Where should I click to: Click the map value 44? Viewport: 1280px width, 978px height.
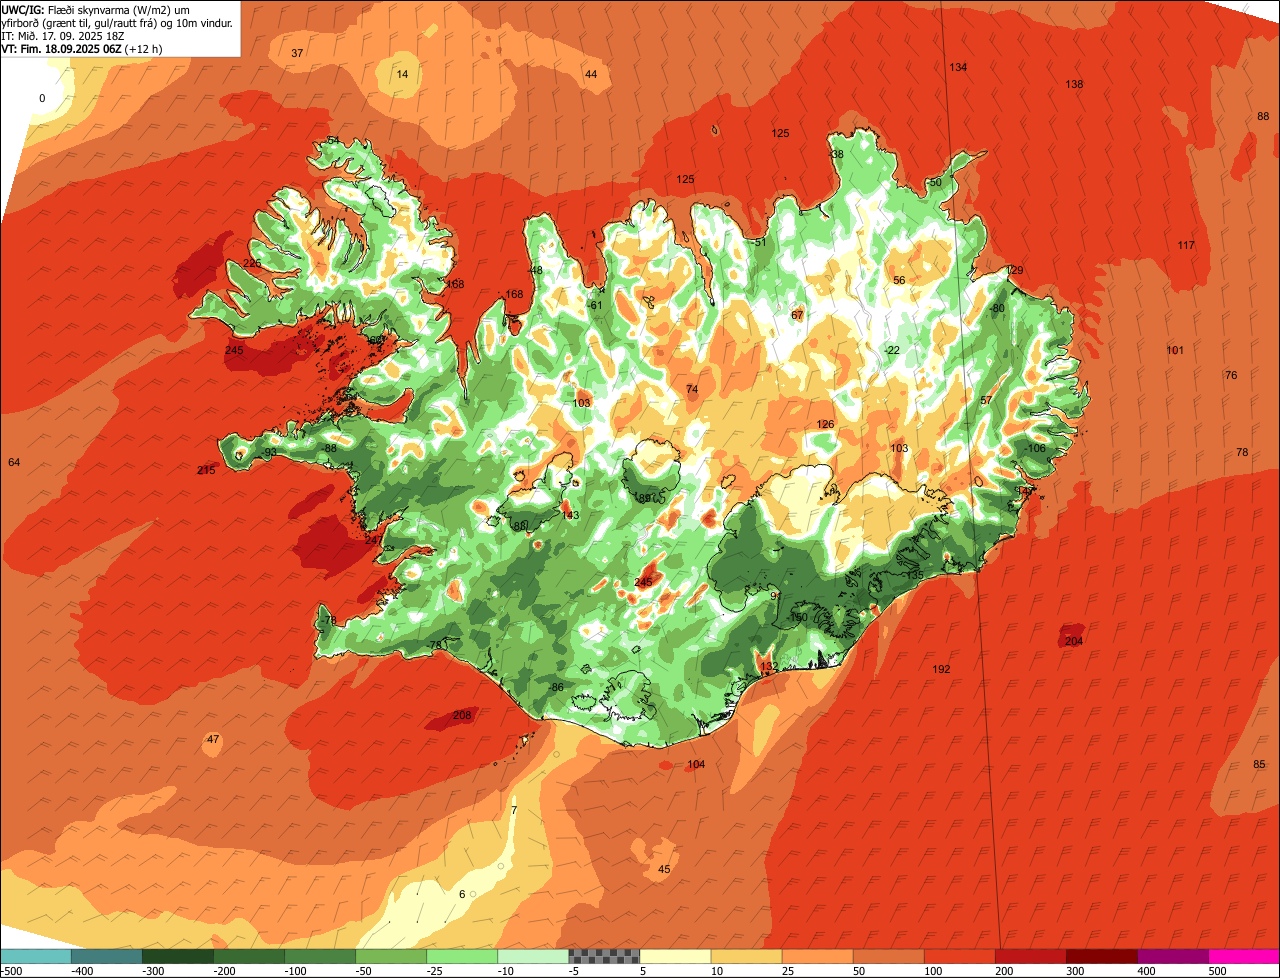click(x=591, y=75)
